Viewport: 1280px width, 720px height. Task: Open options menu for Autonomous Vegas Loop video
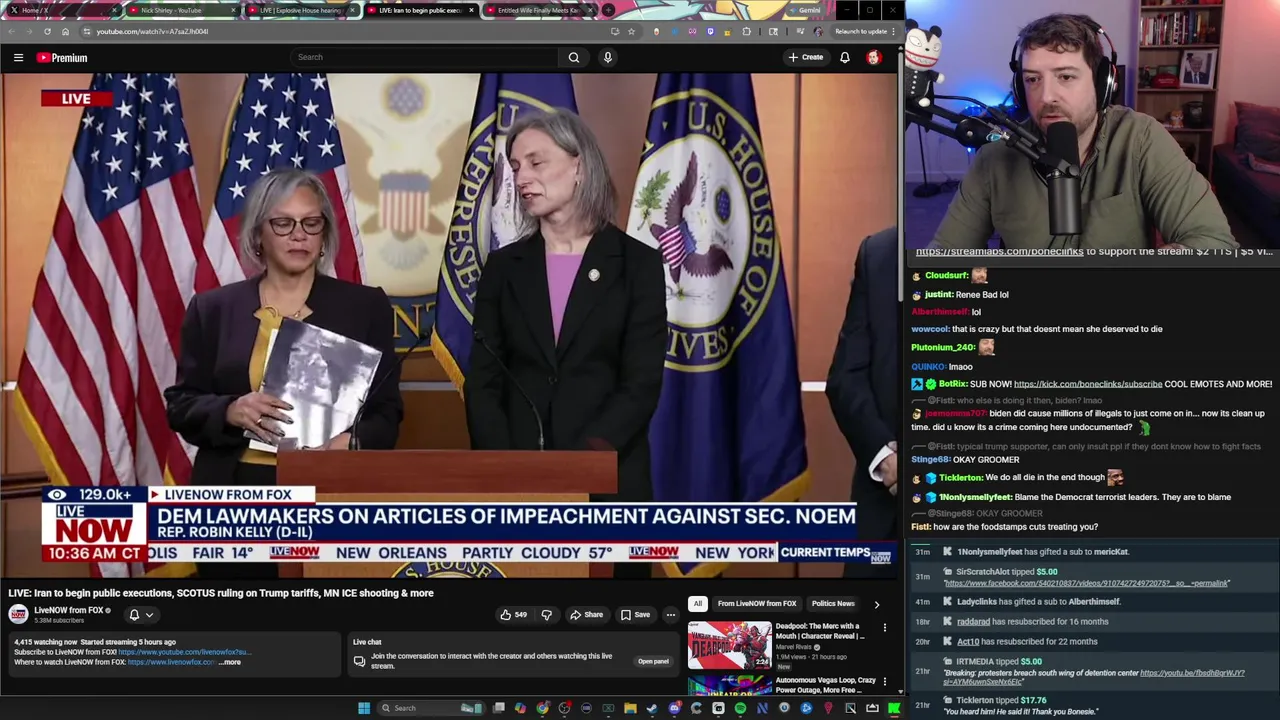885,682
